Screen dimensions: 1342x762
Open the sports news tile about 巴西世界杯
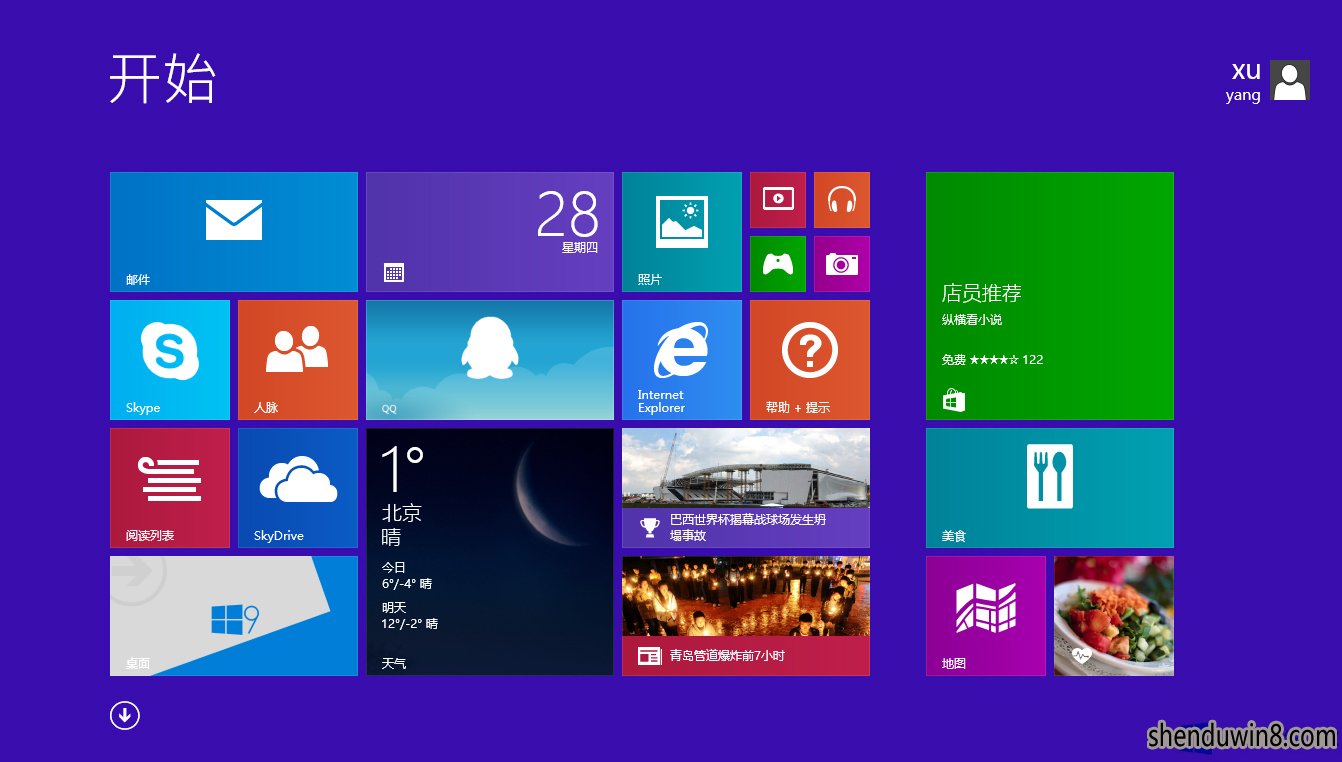pyautogui.click(x=746, y=488)
